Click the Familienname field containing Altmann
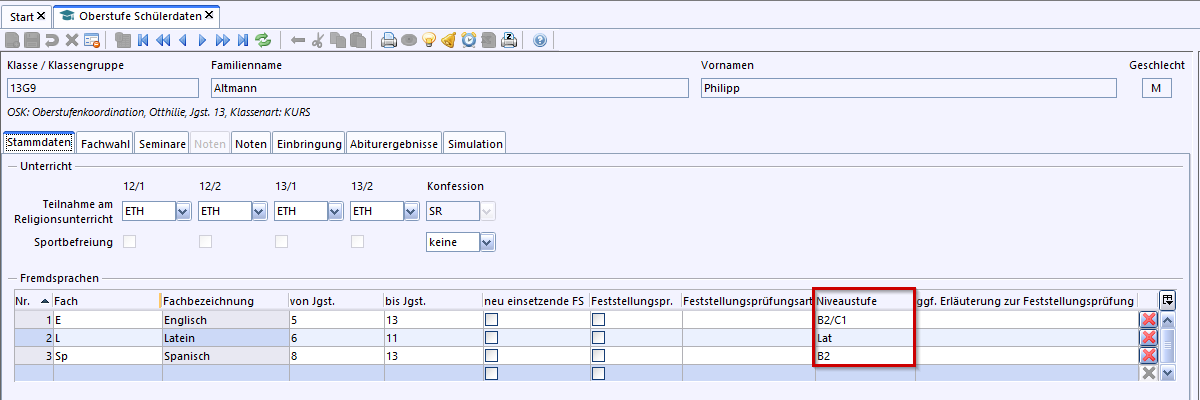 click(449, 88)
